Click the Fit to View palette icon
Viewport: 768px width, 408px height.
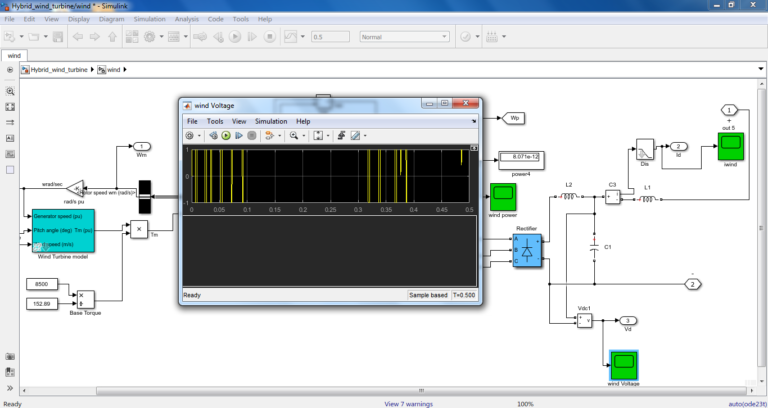click(10, 104)
